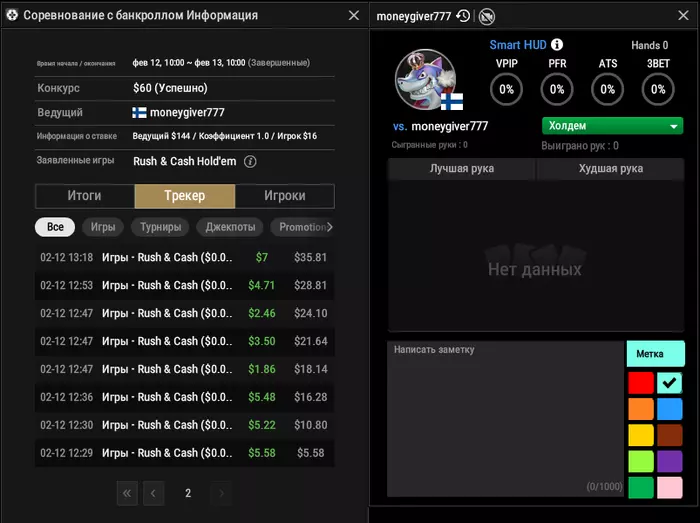Pick the pink label color
700x523 pixels.
(669, 487)
